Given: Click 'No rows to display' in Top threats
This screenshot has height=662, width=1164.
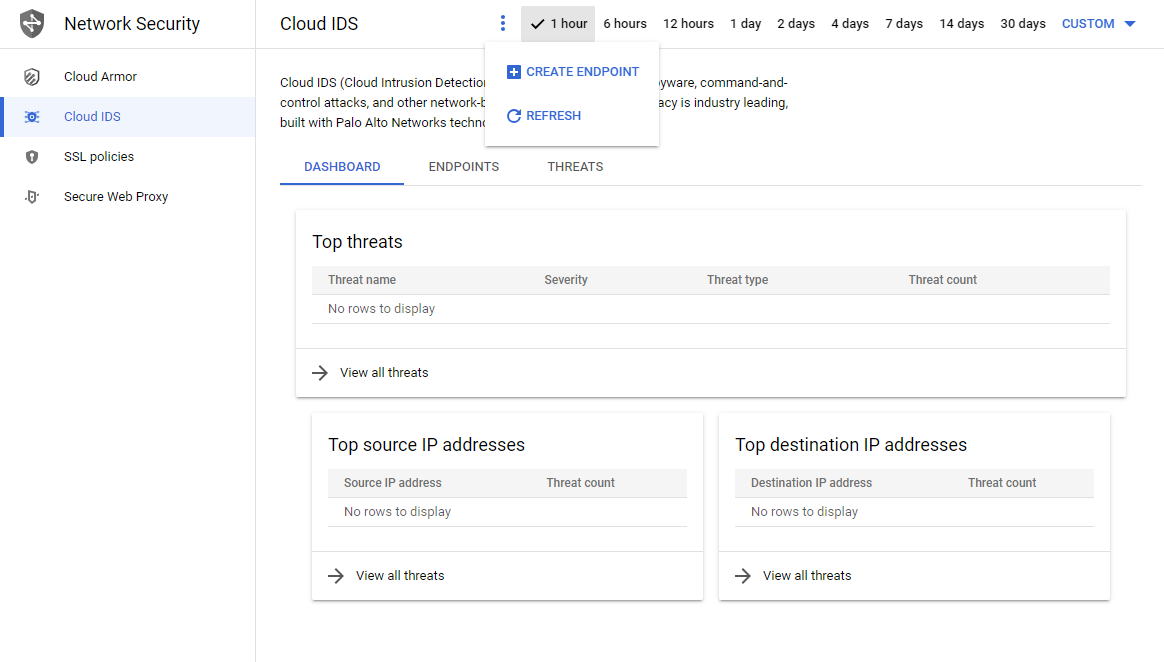Looking at the screenshot, I should [x=382, y=309].
